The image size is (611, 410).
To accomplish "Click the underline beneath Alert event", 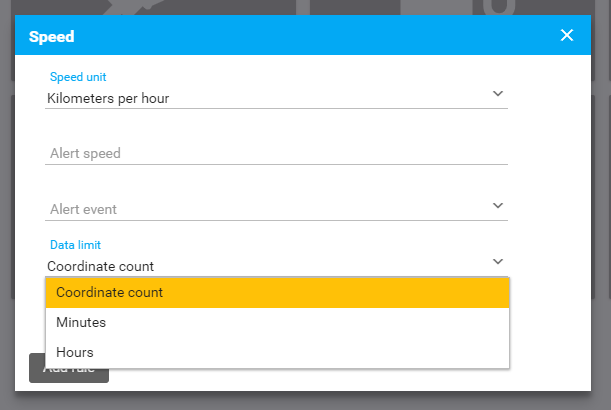I will [276, 220].
